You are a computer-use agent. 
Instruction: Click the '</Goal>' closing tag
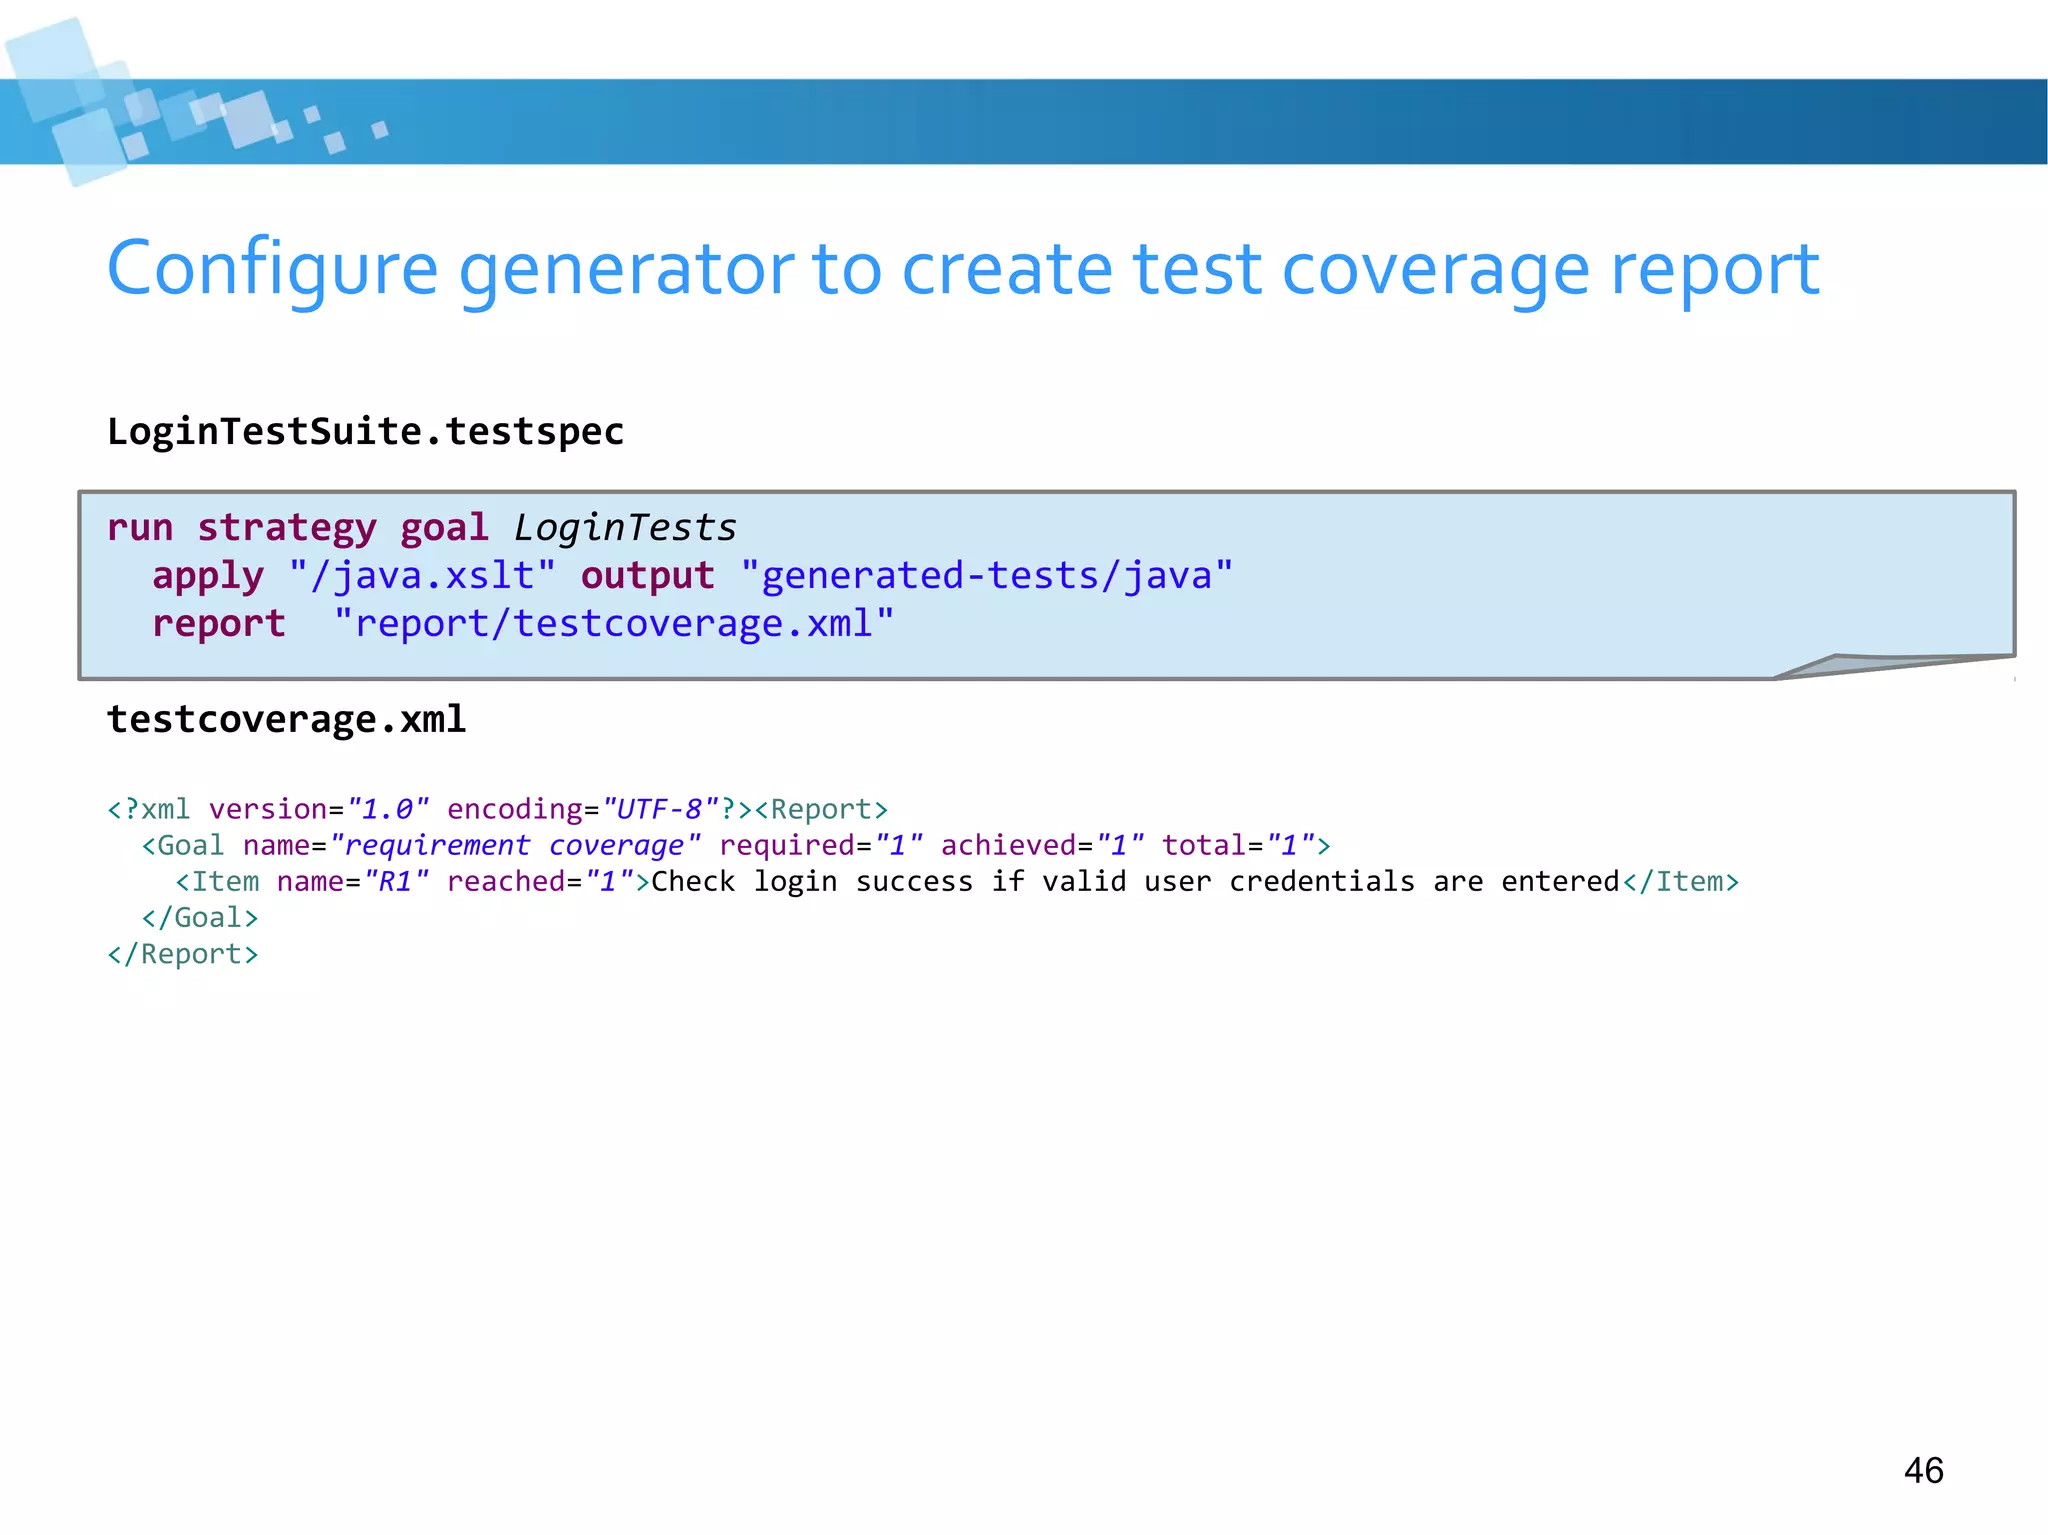200,918
